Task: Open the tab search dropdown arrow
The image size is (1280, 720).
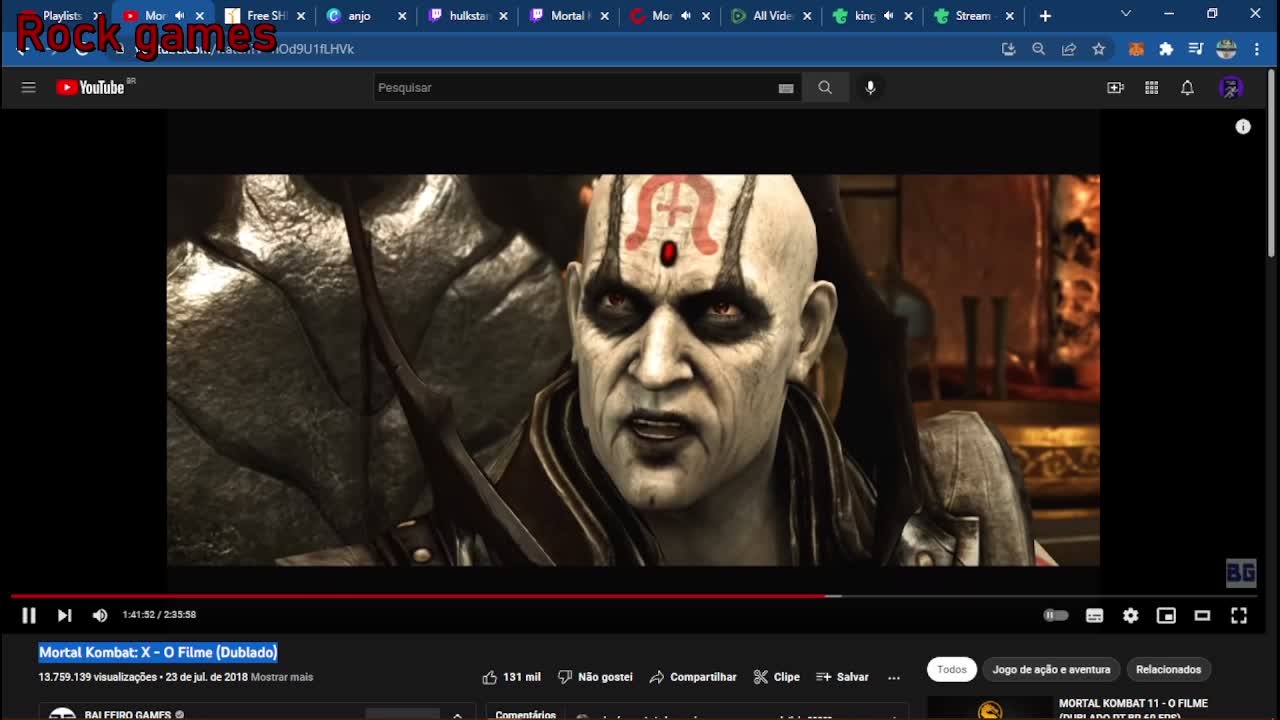Action: click(1126, 14)
